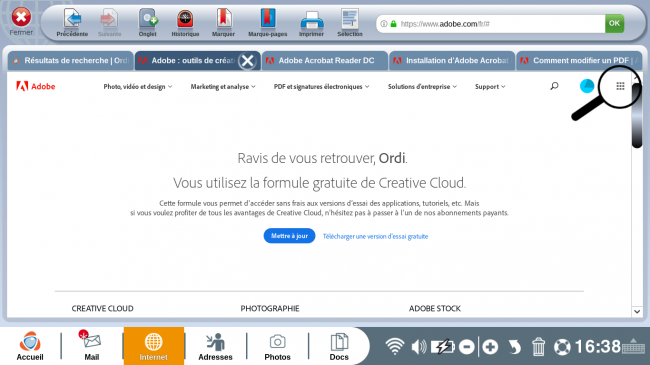This screenshot has height=365, width=650.
Task: Activate the Sélection tool
Action: click(350, 22)
